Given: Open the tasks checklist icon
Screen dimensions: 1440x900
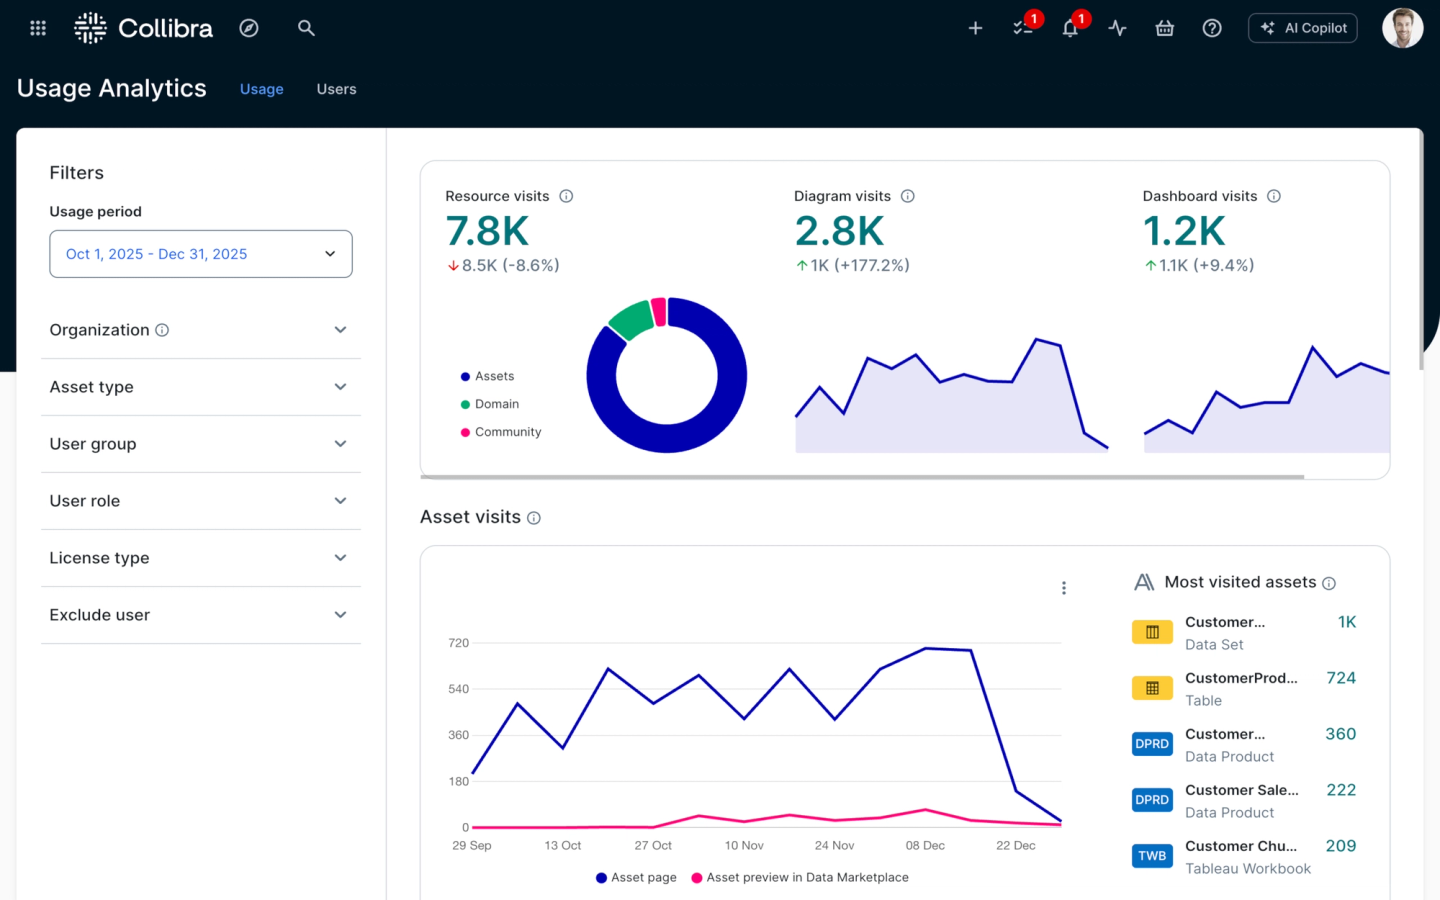Looking at the screenshot, I should coord(1022,28).
